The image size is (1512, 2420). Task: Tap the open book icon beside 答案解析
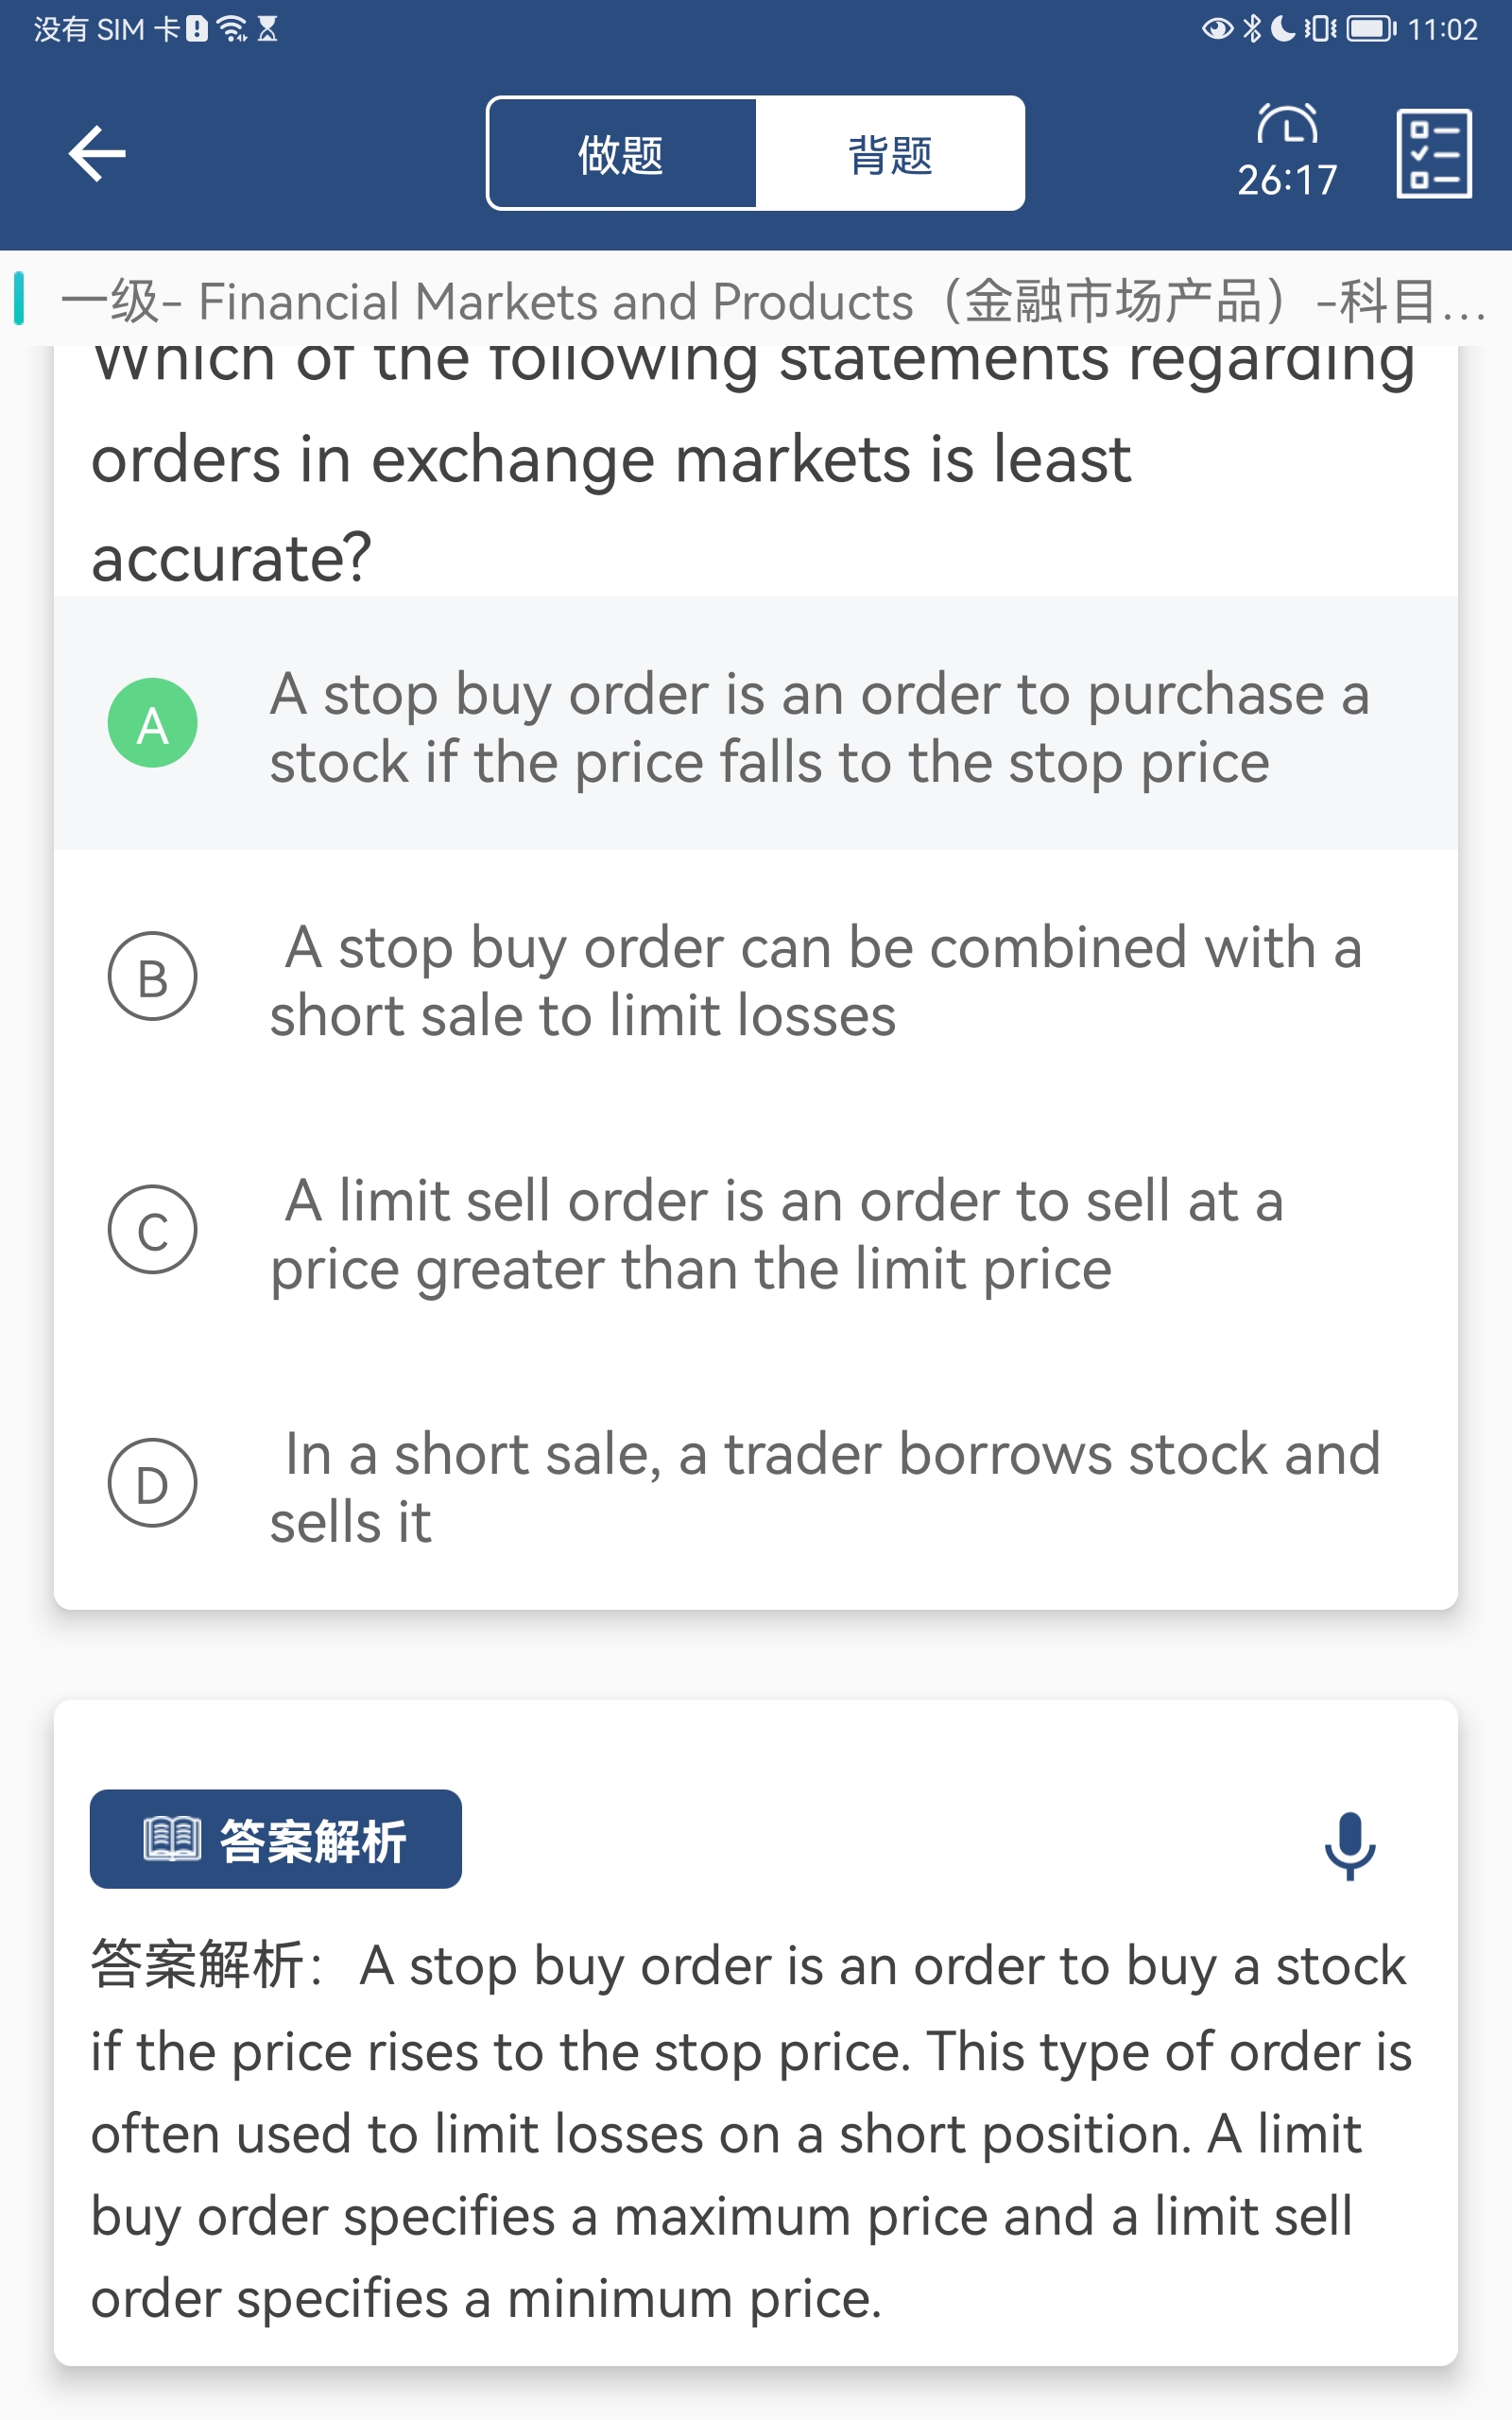(172, 1839)
